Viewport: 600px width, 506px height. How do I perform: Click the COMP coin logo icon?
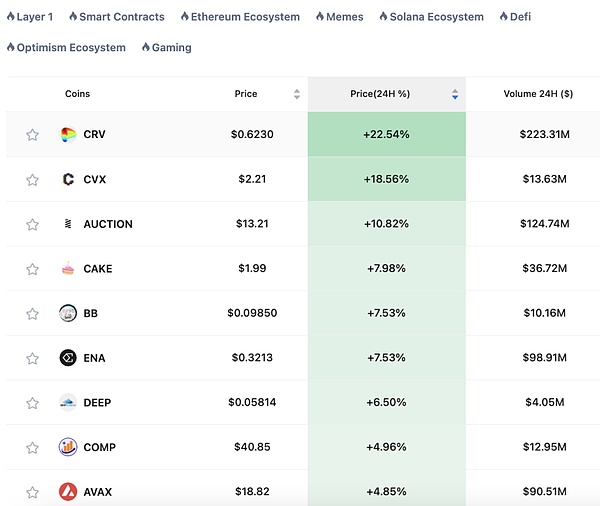pos(68,447)
